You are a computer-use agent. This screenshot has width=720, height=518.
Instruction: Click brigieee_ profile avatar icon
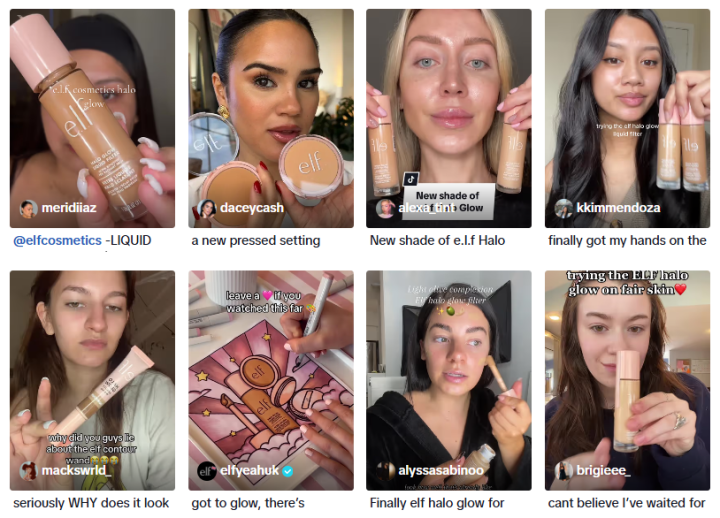[563, 471]
